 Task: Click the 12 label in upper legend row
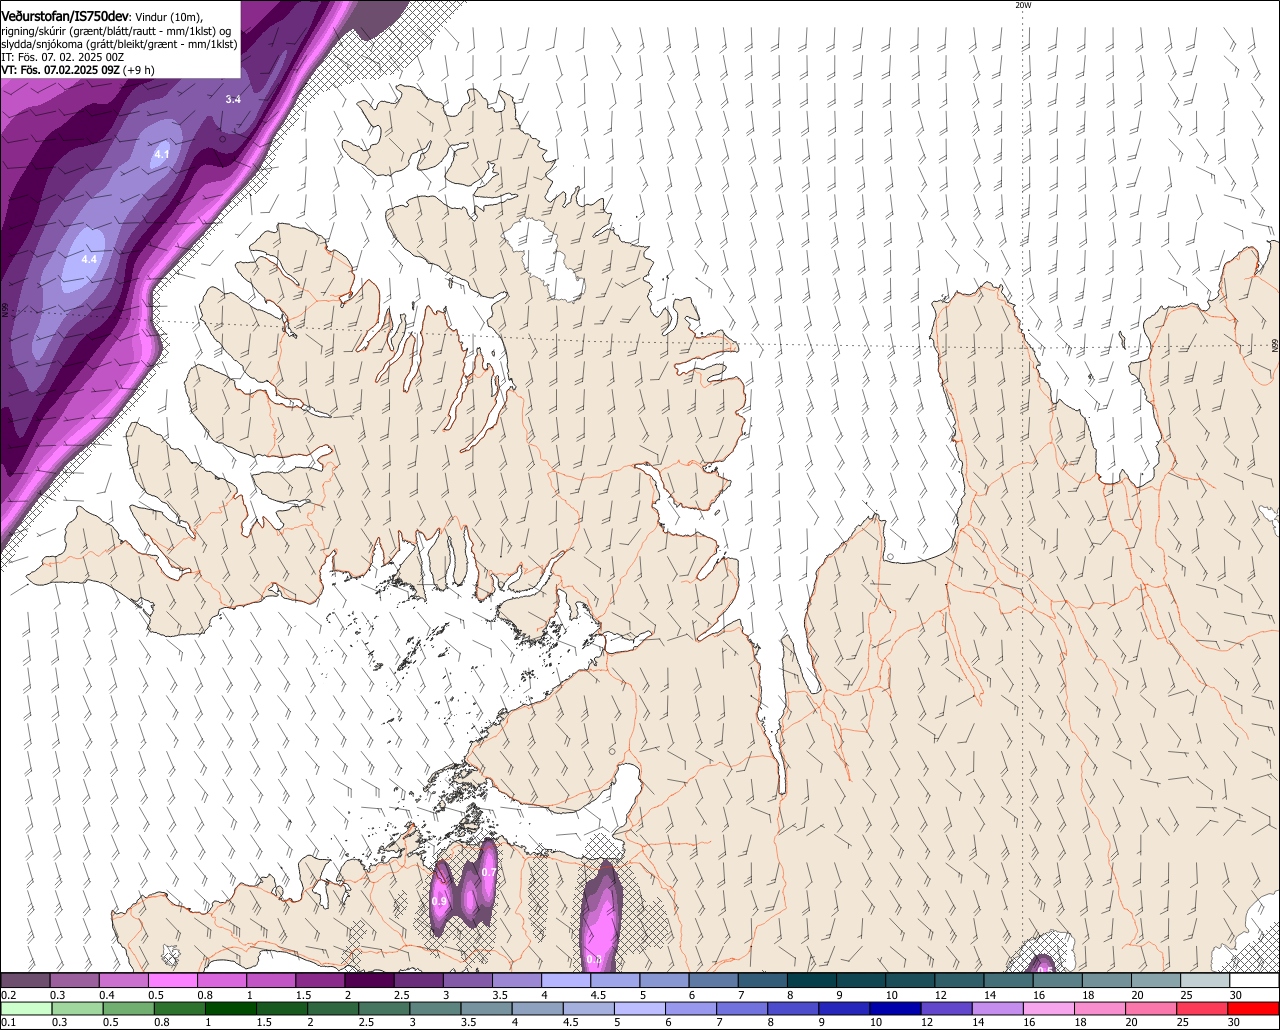[940, 995]
